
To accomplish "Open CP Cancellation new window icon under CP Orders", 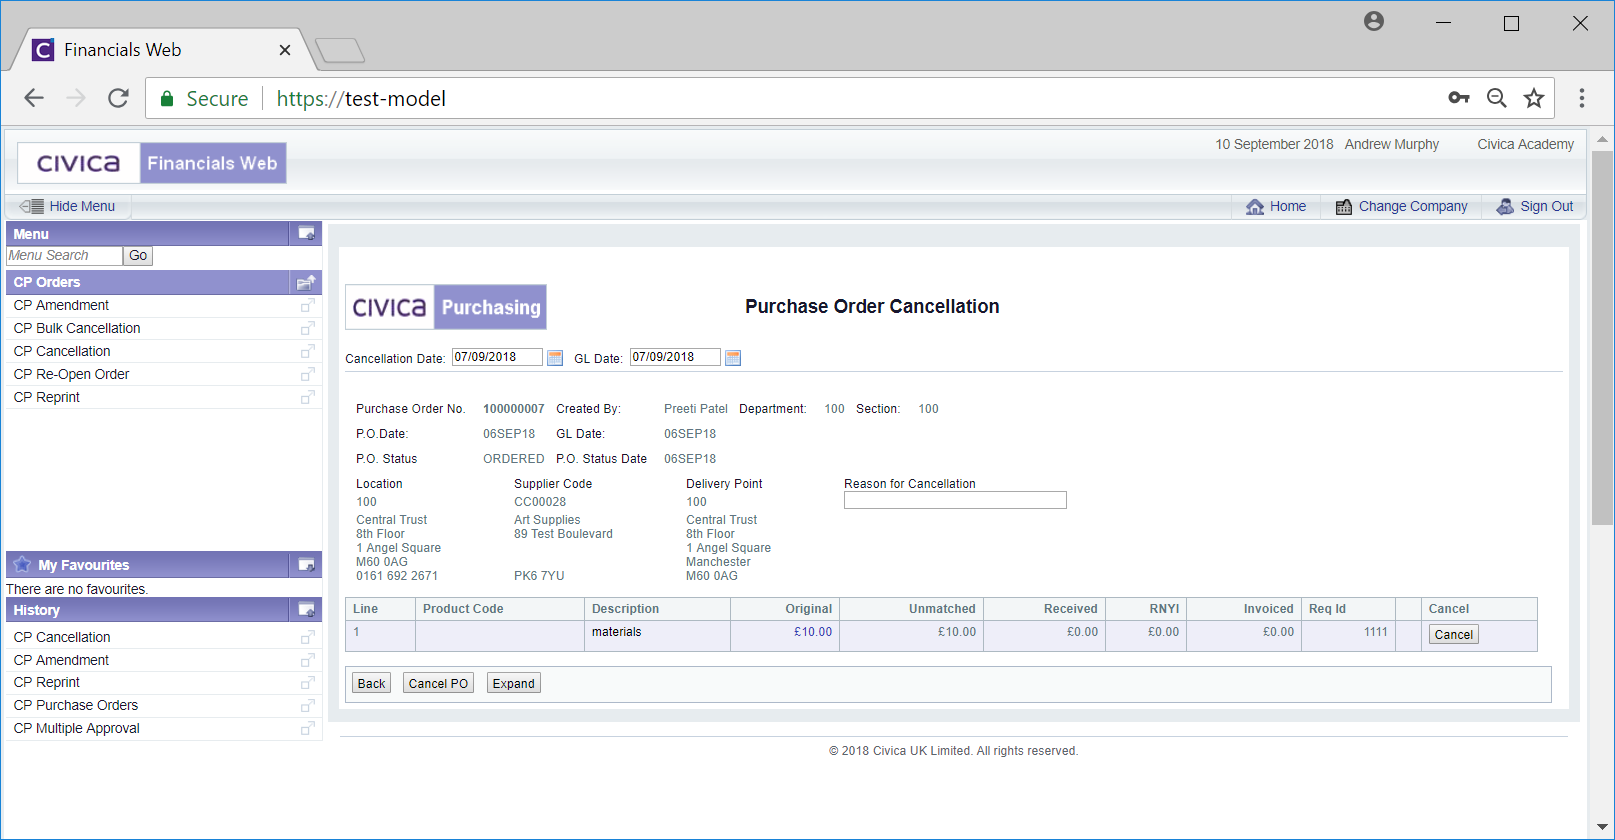I will (x=308, y=351).
